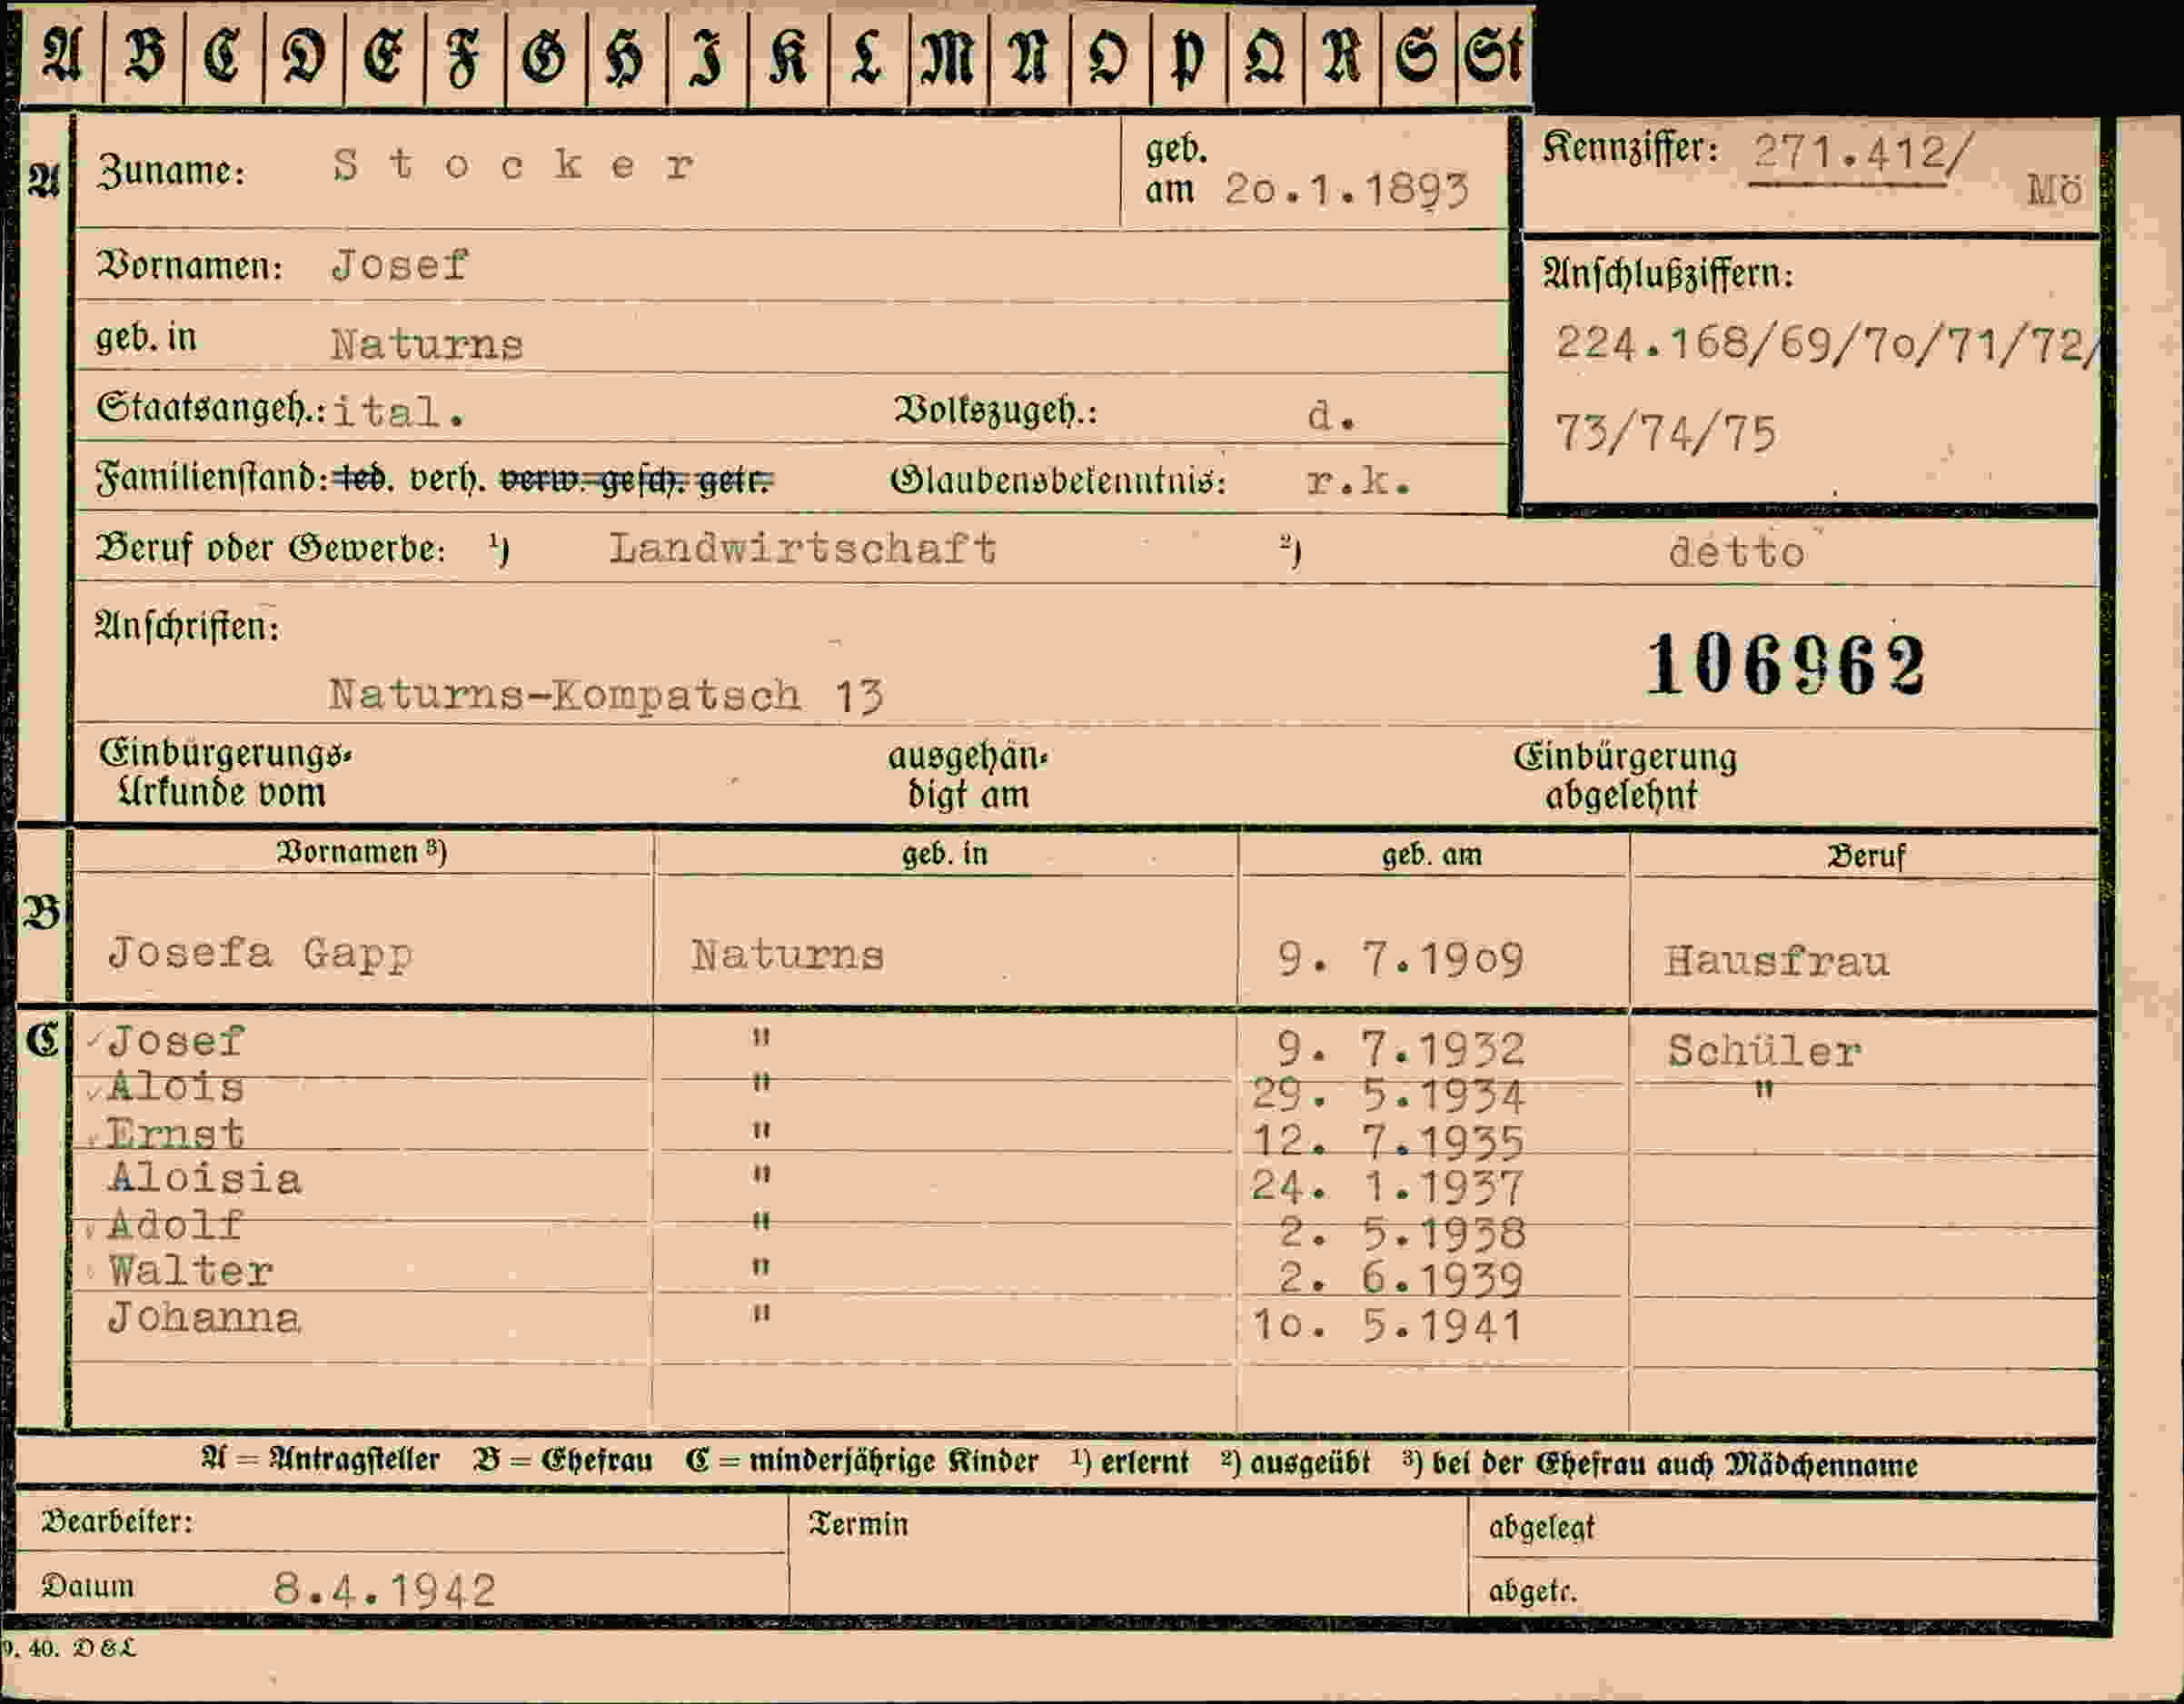Viewport: 2184px width, 1704px height.
Task: Select the learned trade "Landwirtschaft"
Action: [802, 548]
